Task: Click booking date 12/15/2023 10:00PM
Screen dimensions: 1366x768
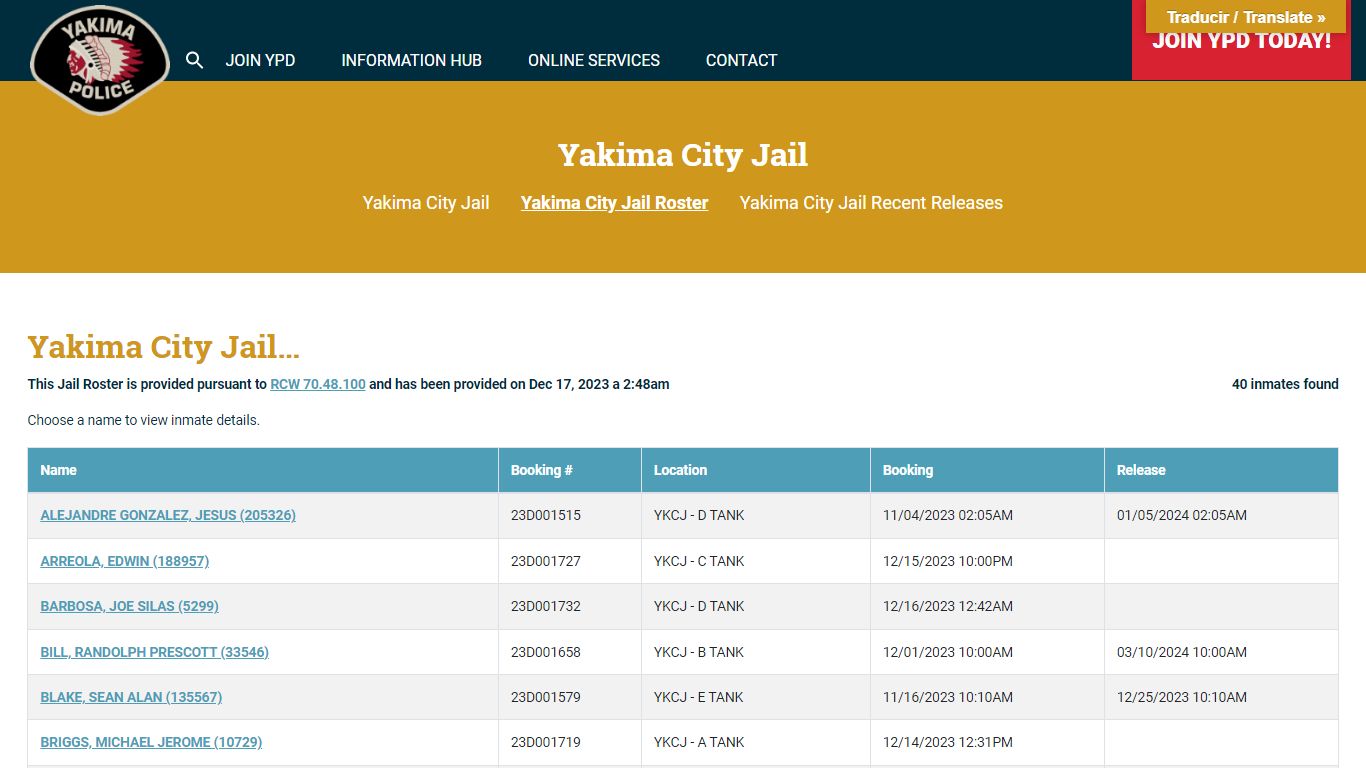Action: [948, 561]
